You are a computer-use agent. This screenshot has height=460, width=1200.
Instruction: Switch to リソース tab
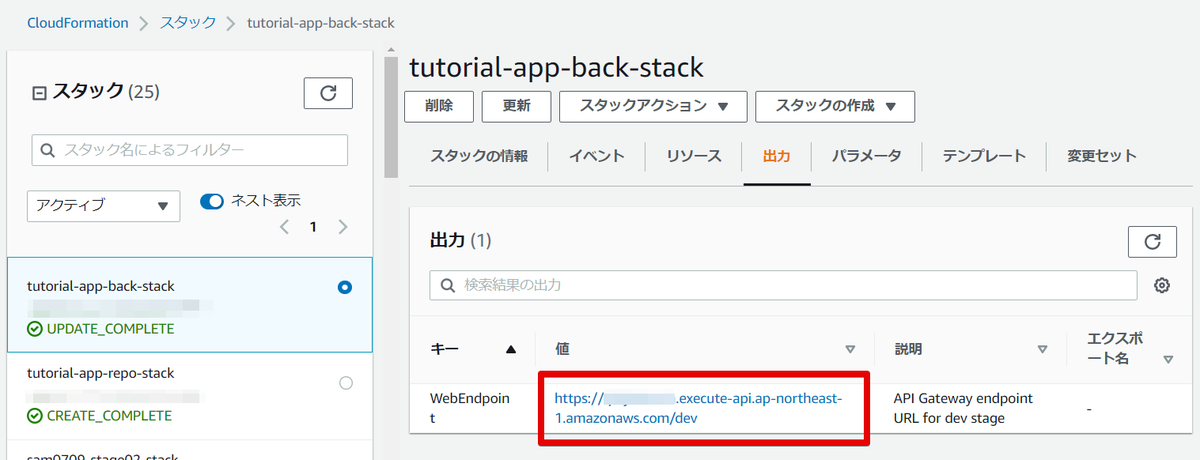(x=694, y=156)
